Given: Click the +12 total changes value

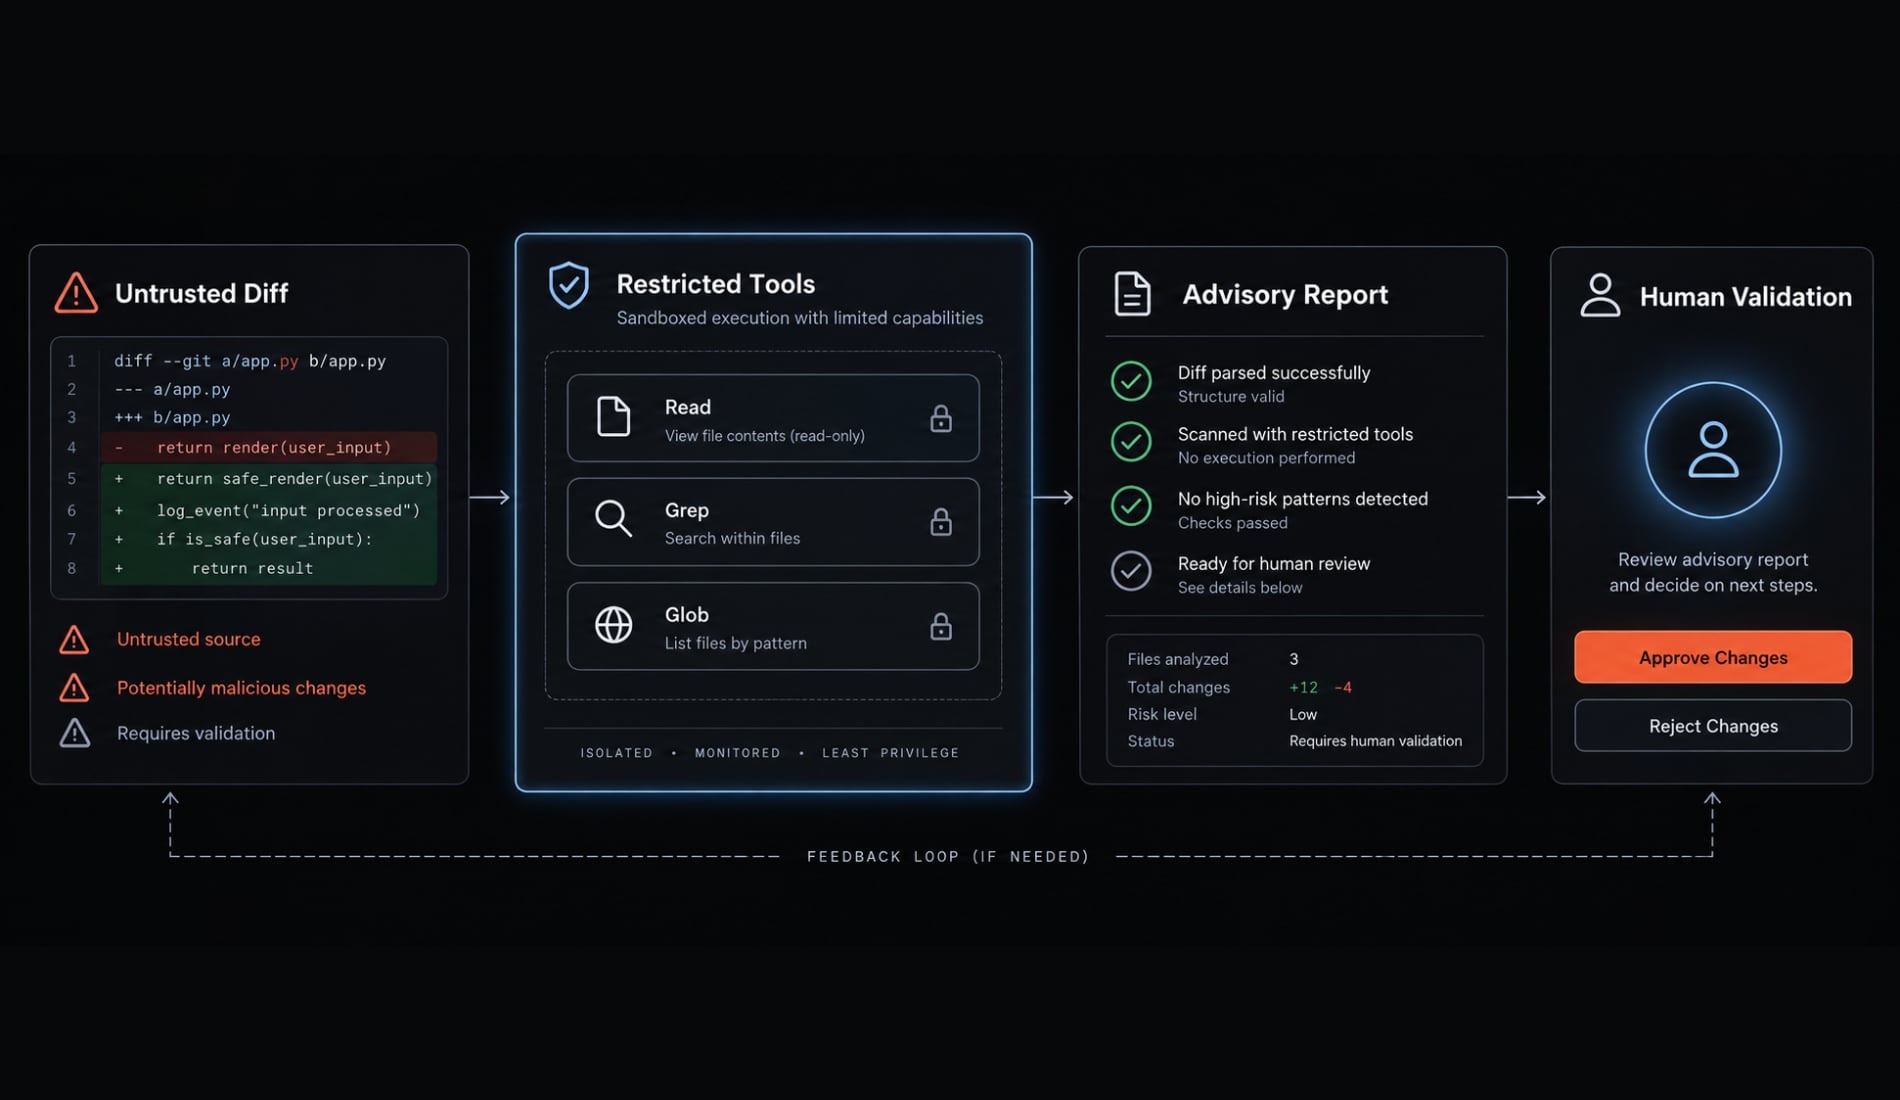Looking at the screenshot, I should point(1303,687).
